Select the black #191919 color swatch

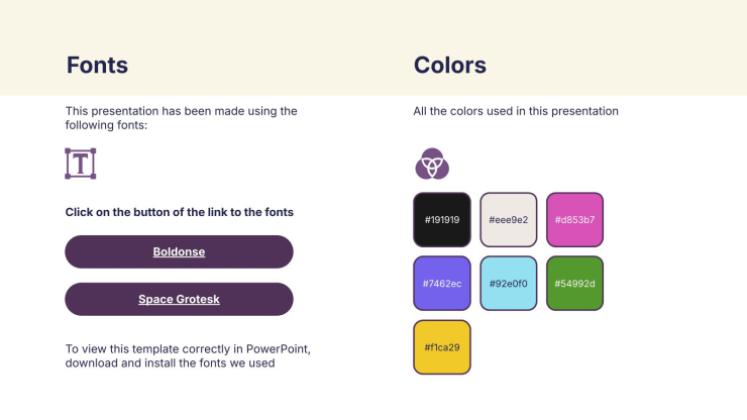point(442,220)
